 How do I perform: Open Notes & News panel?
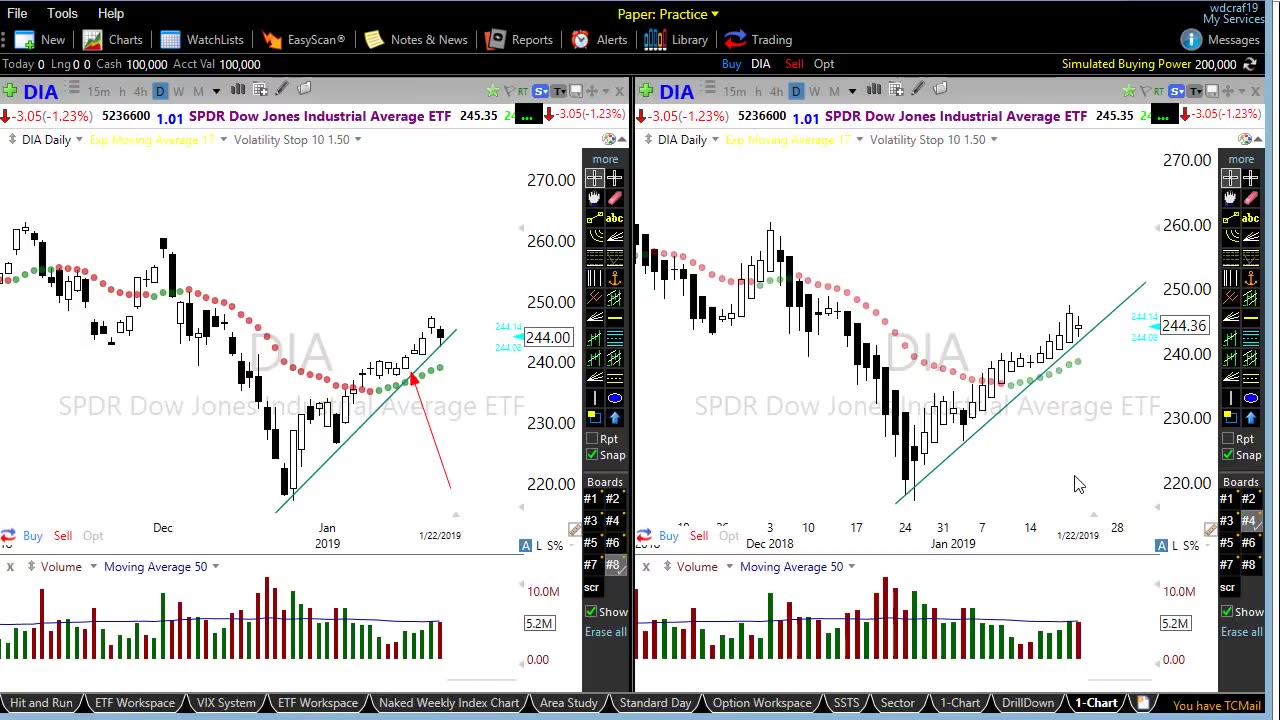(x=416, y=40)
